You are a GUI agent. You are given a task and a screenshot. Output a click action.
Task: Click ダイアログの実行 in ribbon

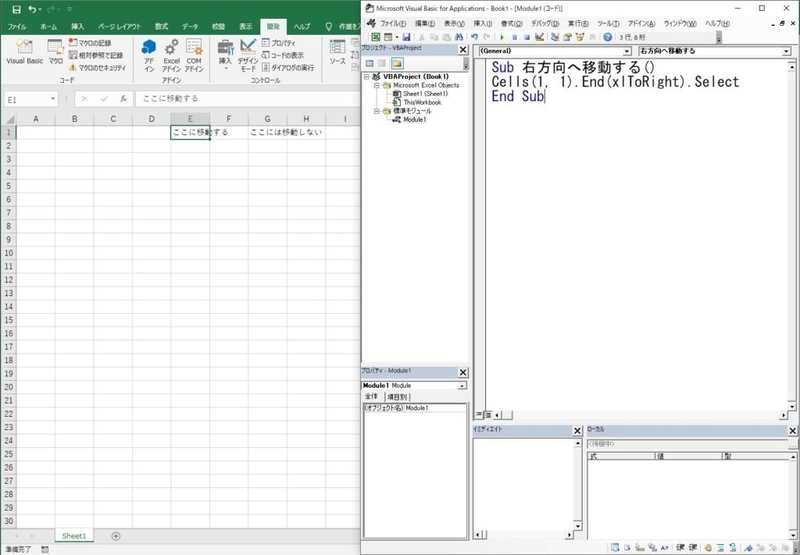tap(288, 67)
